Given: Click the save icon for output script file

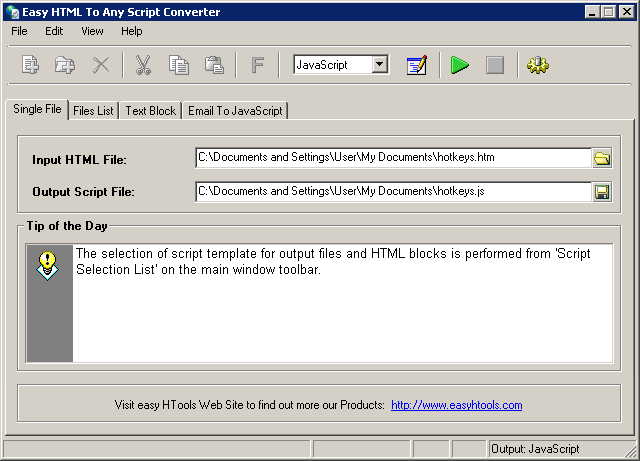Looking at the screenshot, I should [x=602, y=192].
